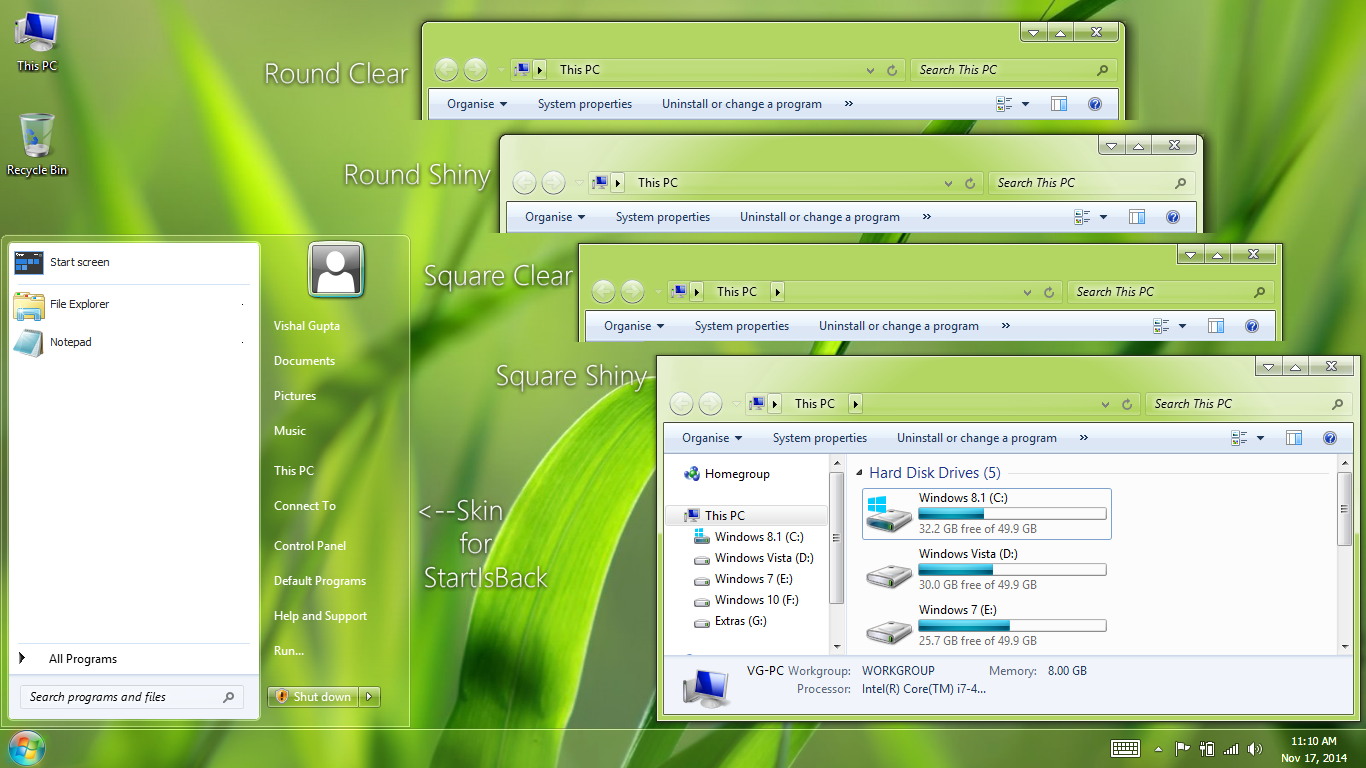Click Uninstall or change a program
This screenshot has width=1366, height=768.
[977, 438]
